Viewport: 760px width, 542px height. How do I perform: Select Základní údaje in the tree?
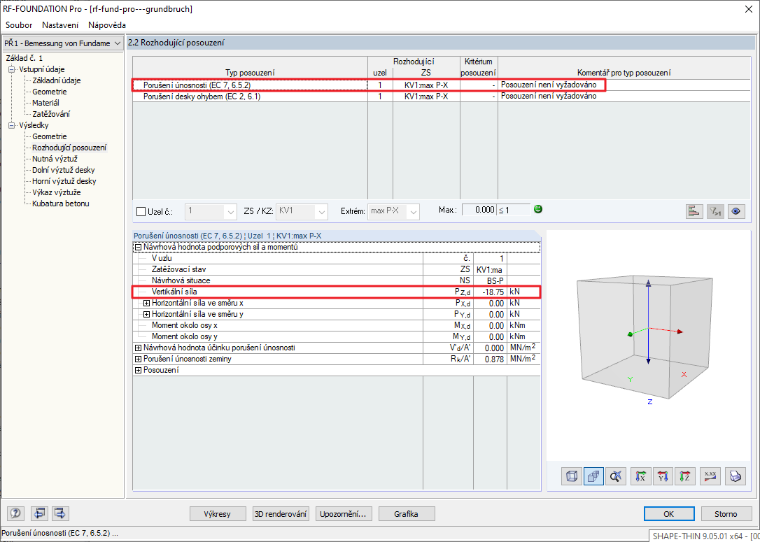56,80
